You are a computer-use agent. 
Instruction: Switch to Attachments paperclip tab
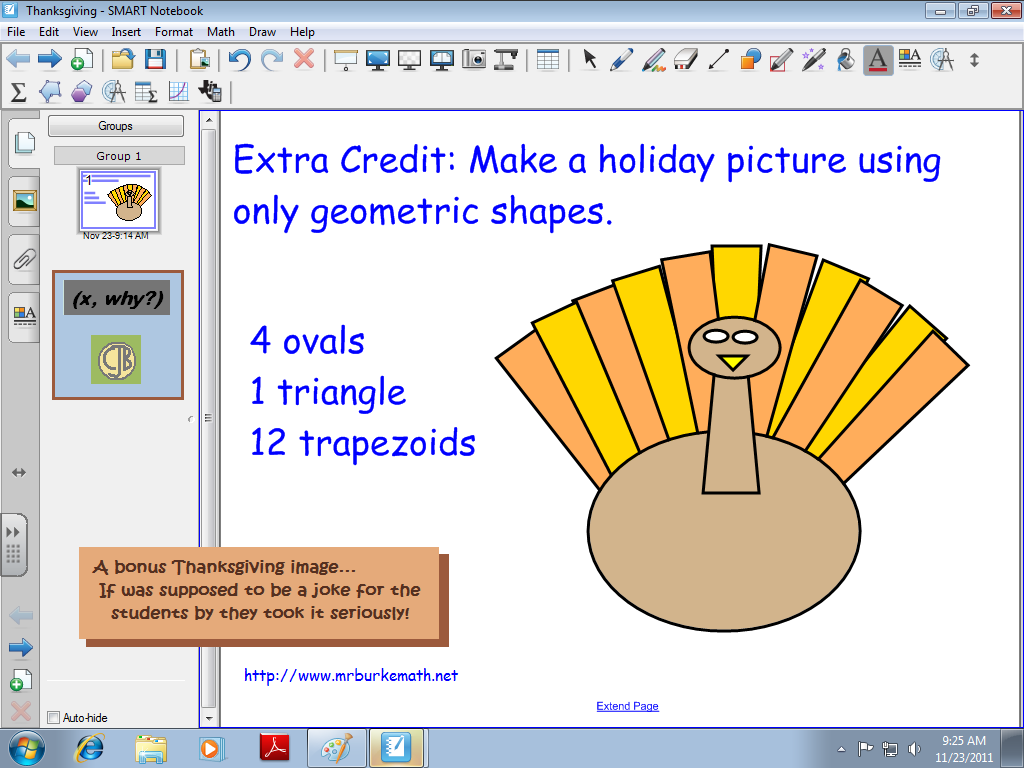[x=24, y=259]
